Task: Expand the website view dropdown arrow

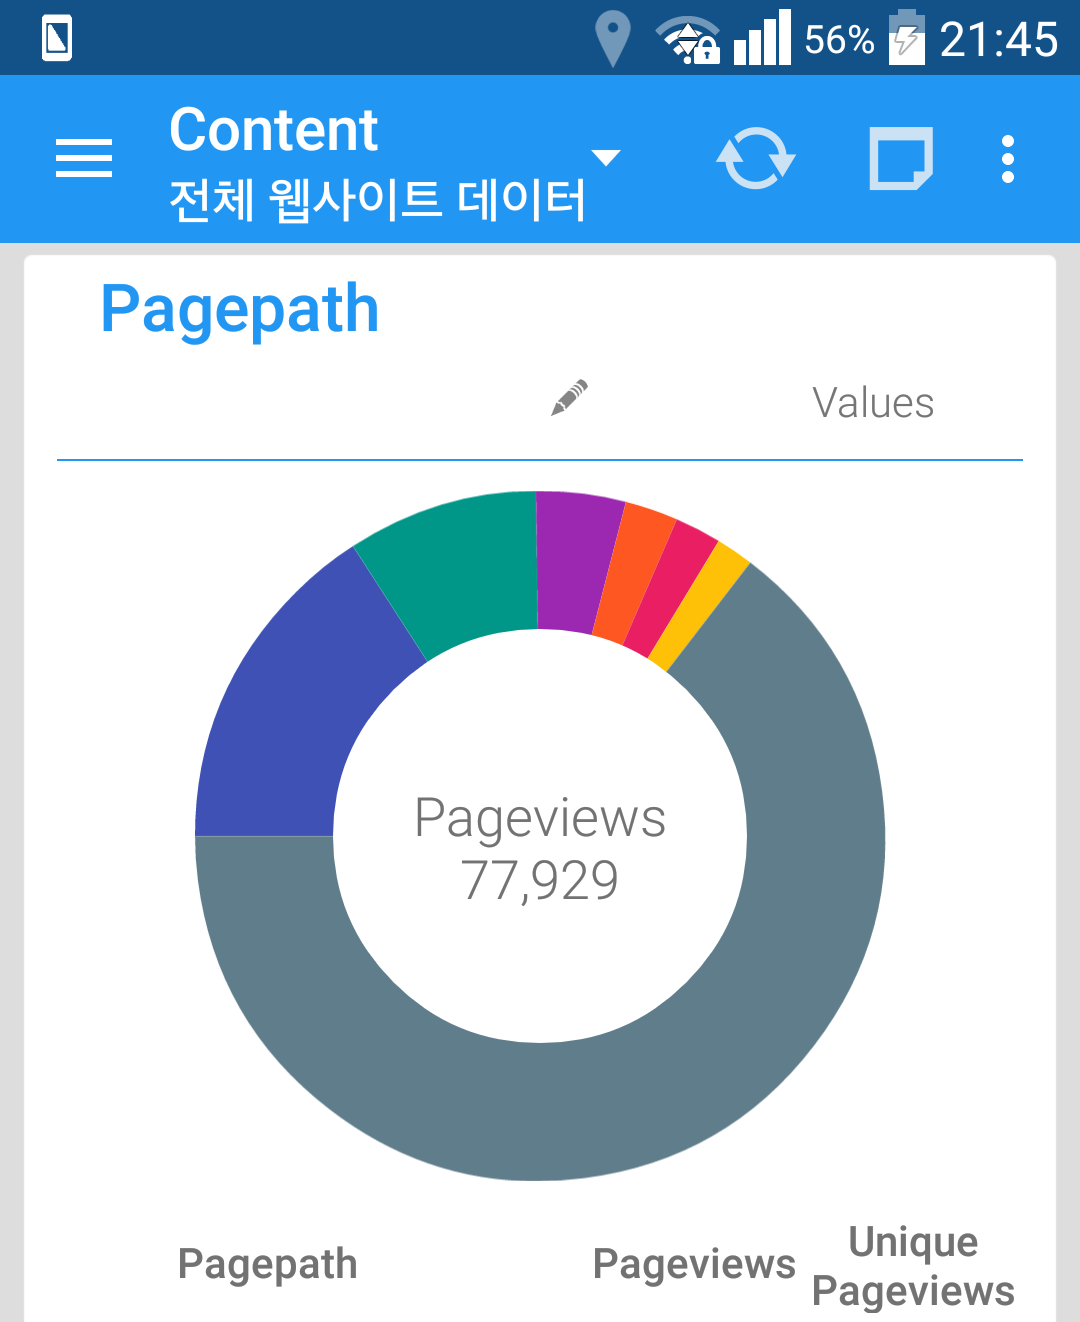Action: pyautogui.click(x=606, y=157)
